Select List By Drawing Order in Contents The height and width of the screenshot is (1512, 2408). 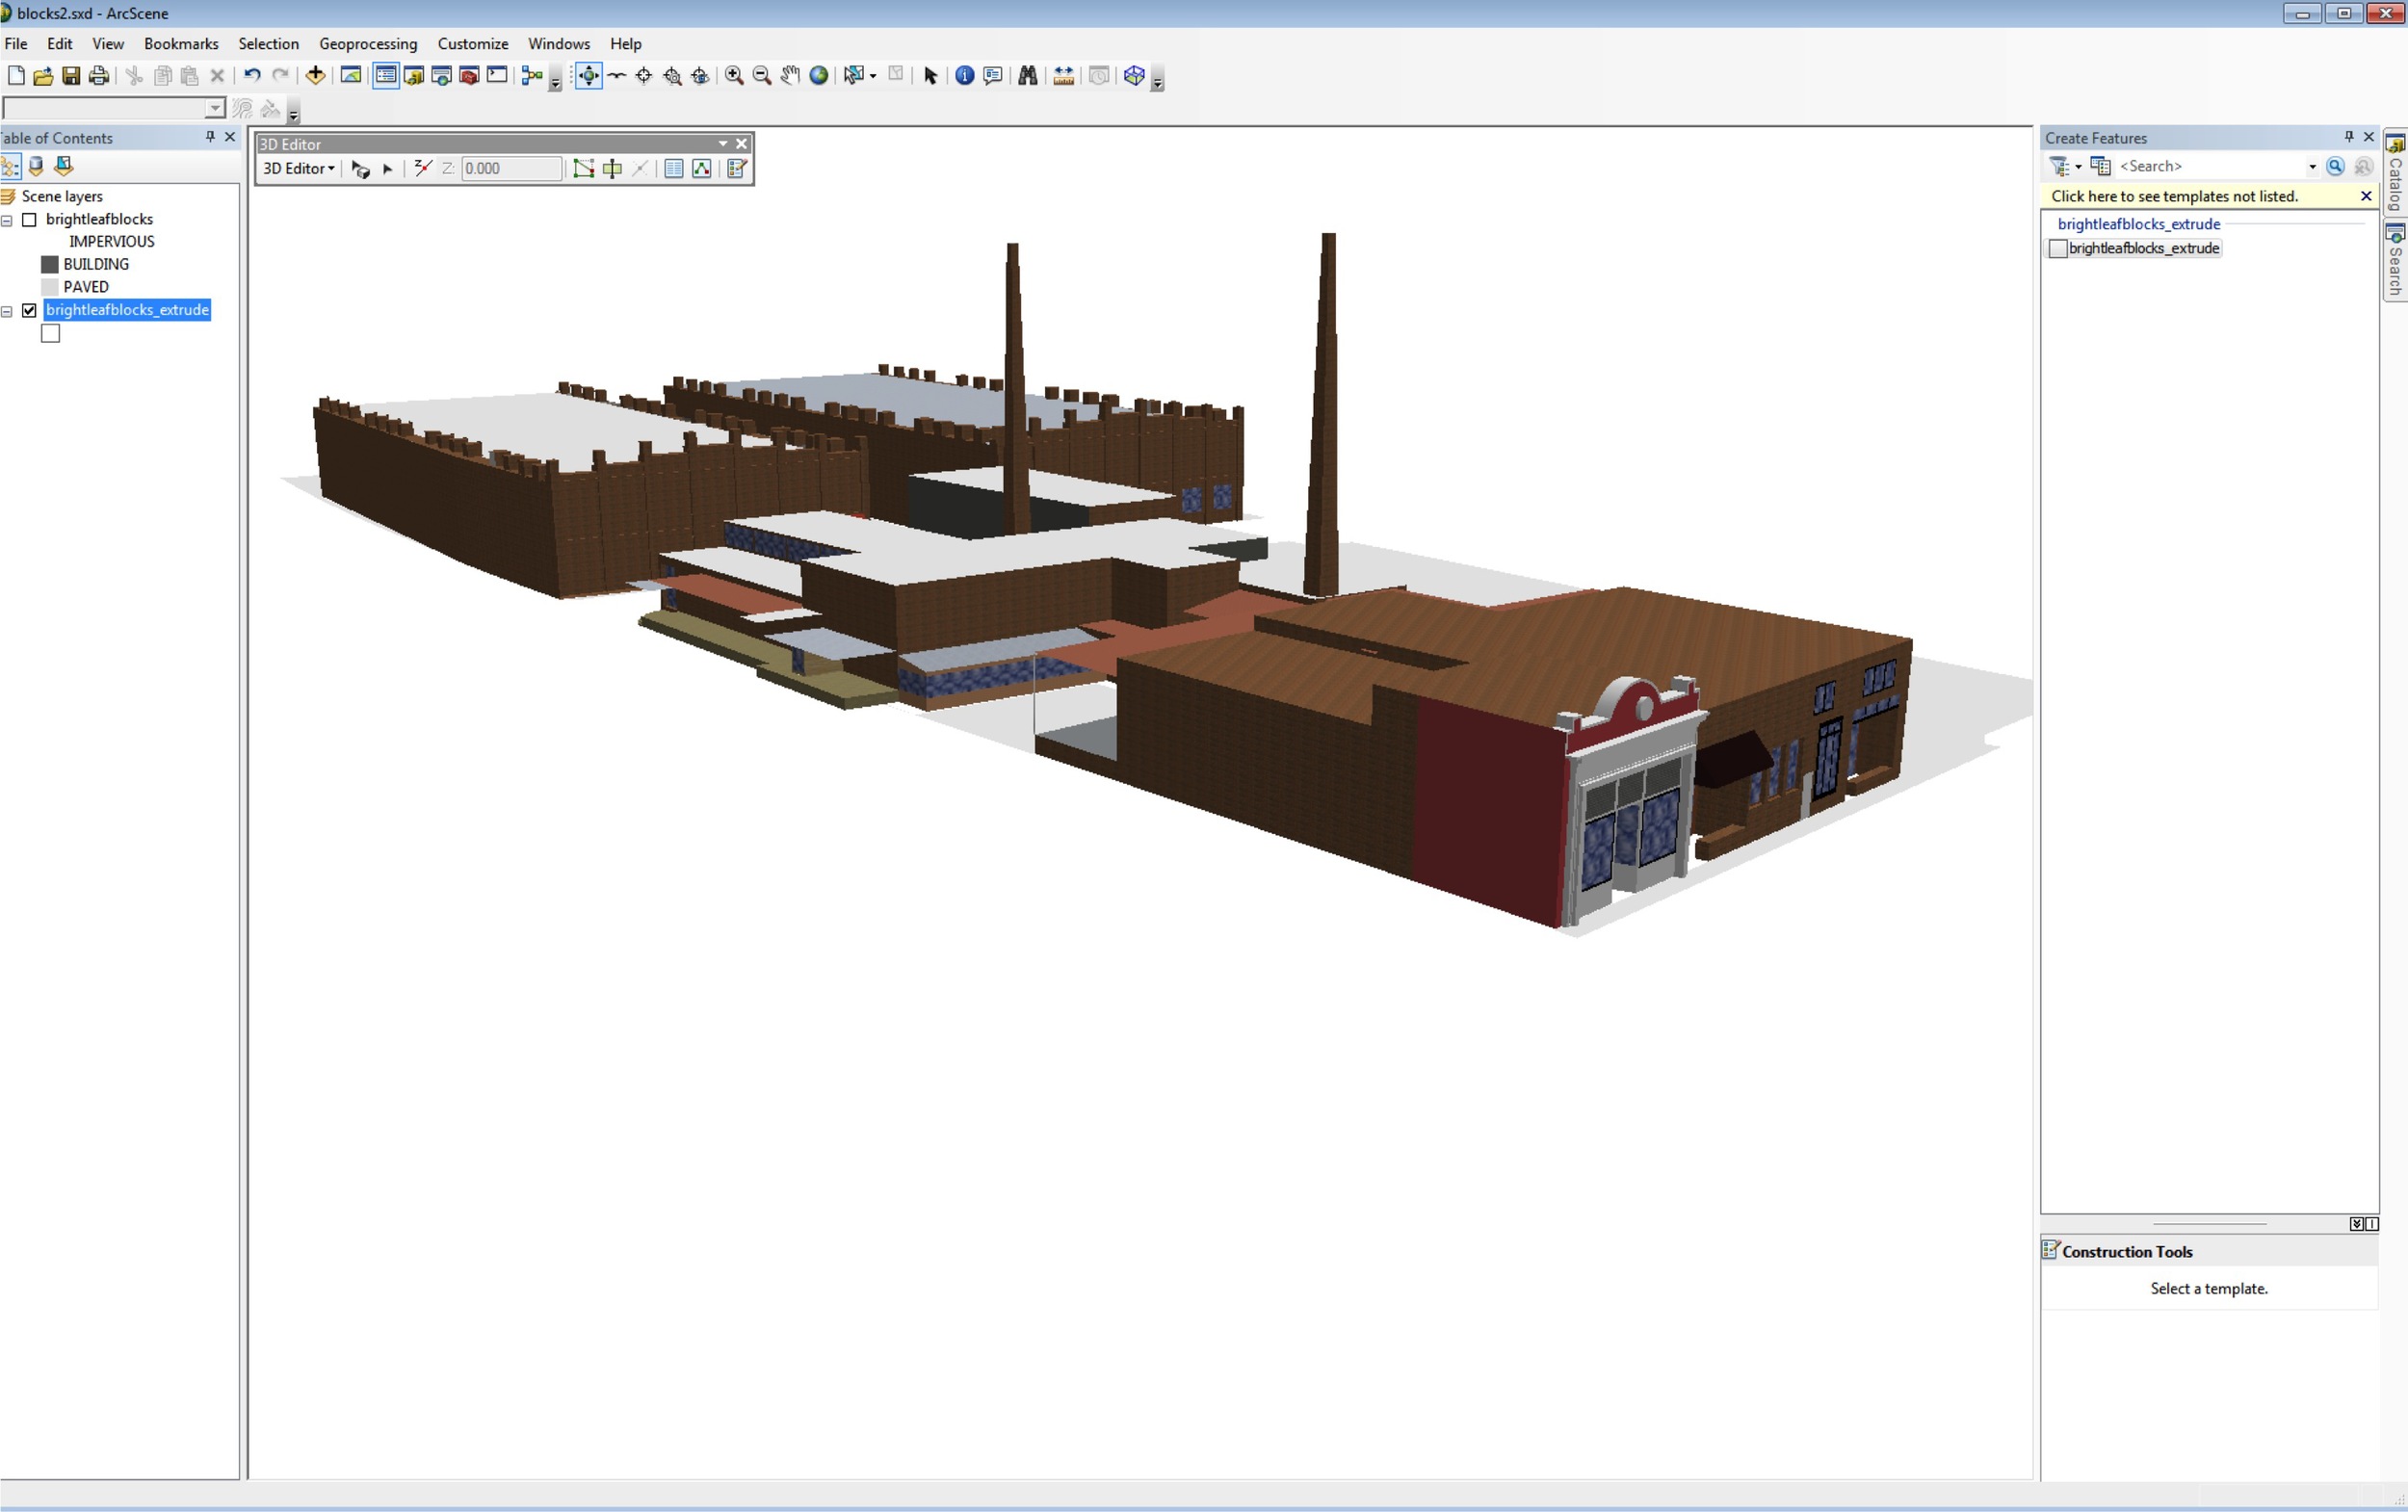click(x=11, y=167)
